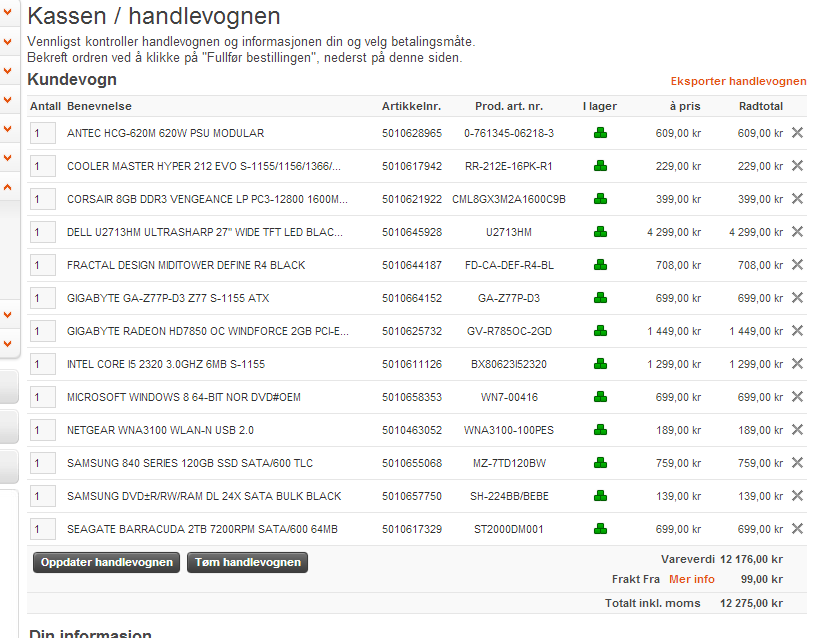The height and width of the screenshot is (638, 835).
Task: Remove Intel Core i5 2320 item
Action: point(797,364)
